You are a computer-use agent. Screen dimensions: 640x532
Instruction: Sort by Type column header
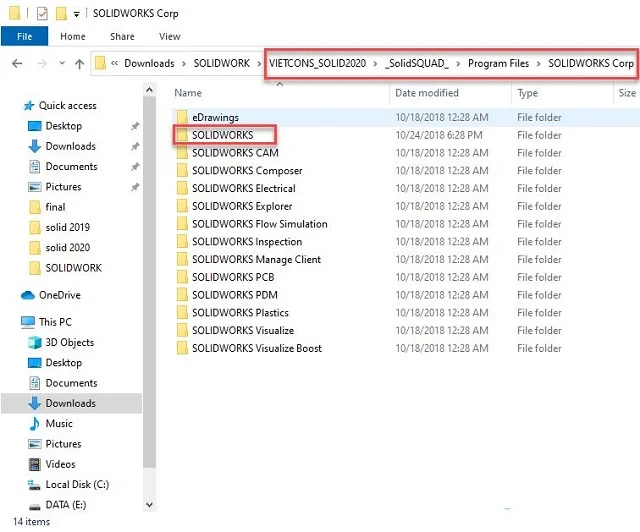tap(527, 93)
